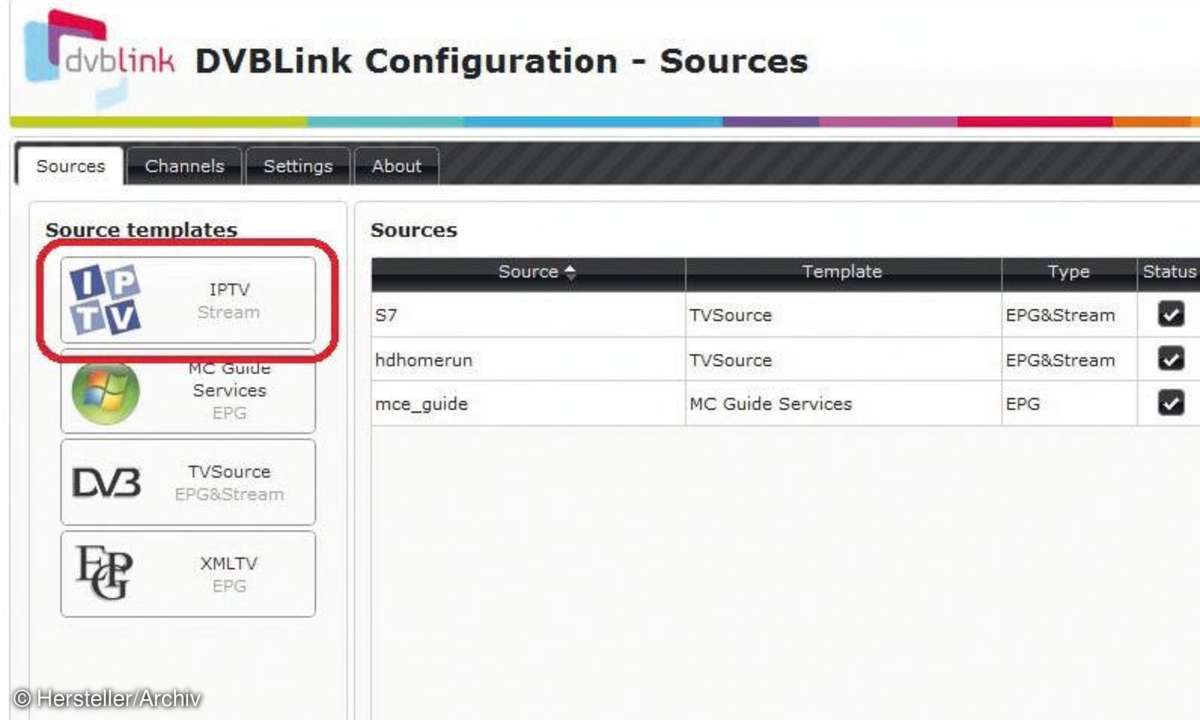Open the About tab

(x=397, y=166)
